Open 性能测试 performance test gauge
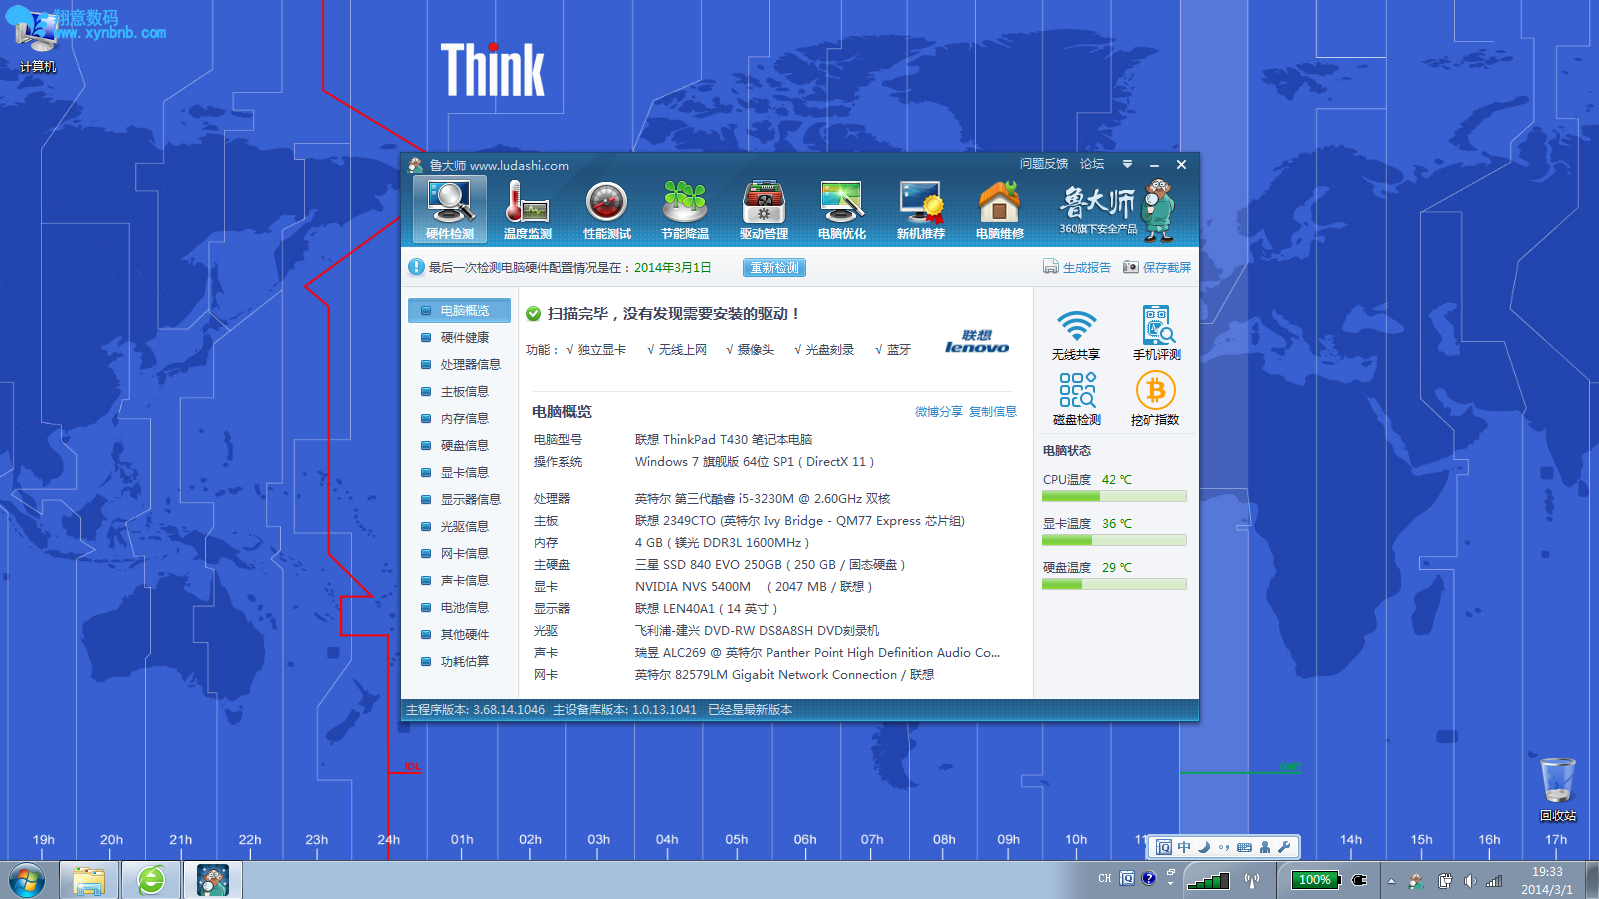1599x899 pixels. pyautogui.click(x=606, y=210)
